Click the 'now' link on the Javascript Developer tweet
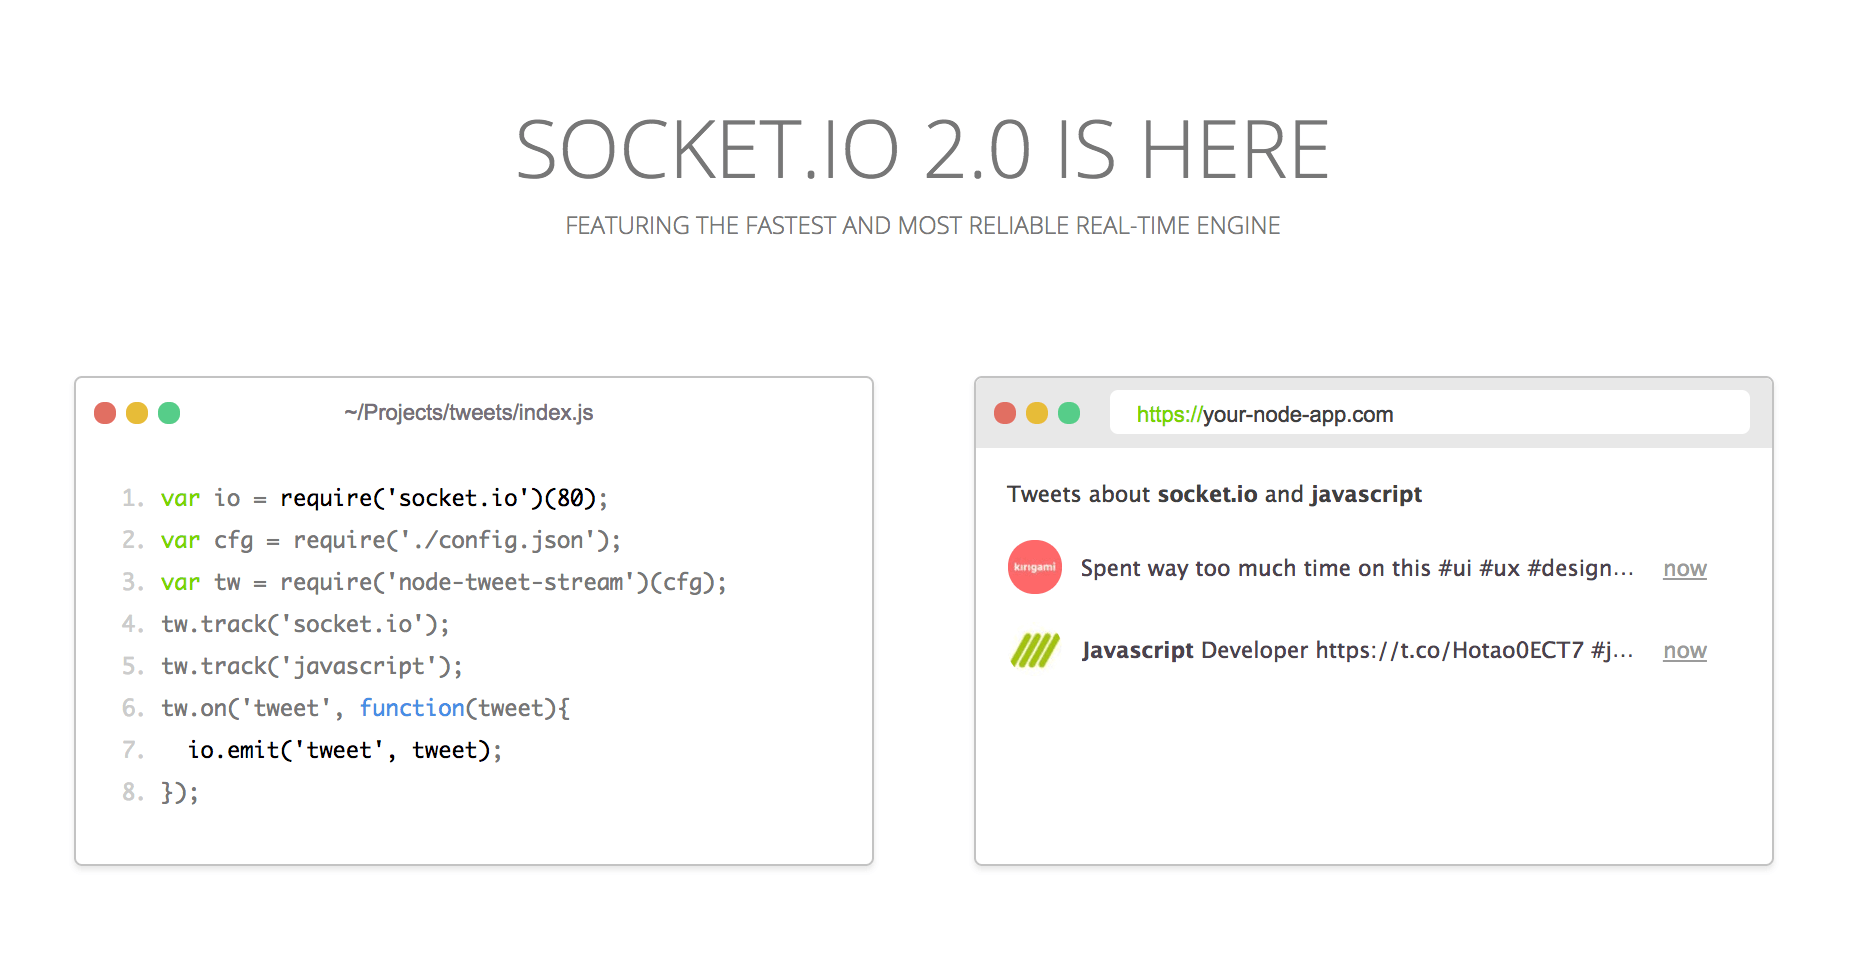Viewport: 1864px width, 970px height. 1685,650
